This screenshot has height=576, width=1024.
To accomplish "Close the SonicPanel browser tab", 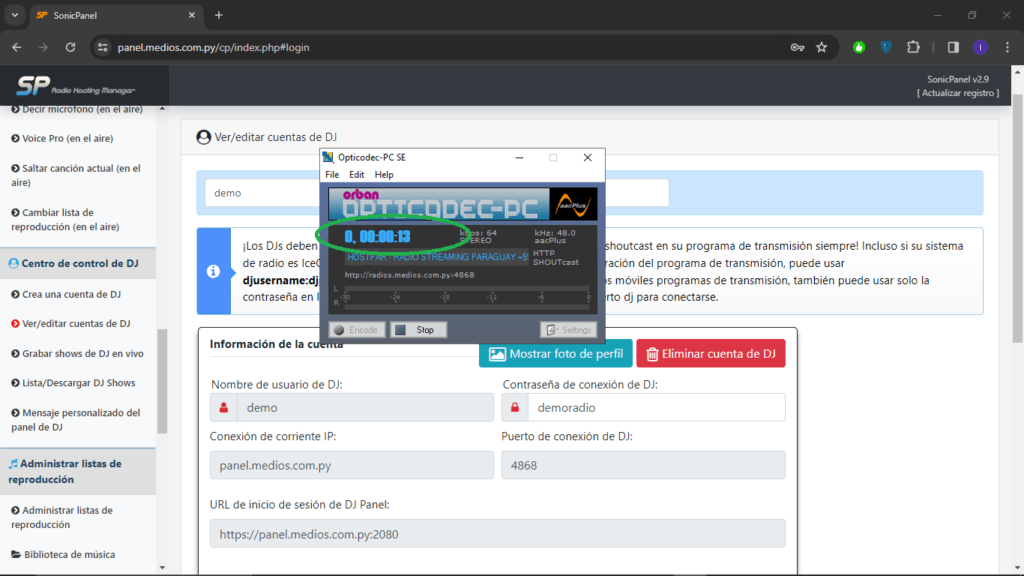I will coord(191,15).
